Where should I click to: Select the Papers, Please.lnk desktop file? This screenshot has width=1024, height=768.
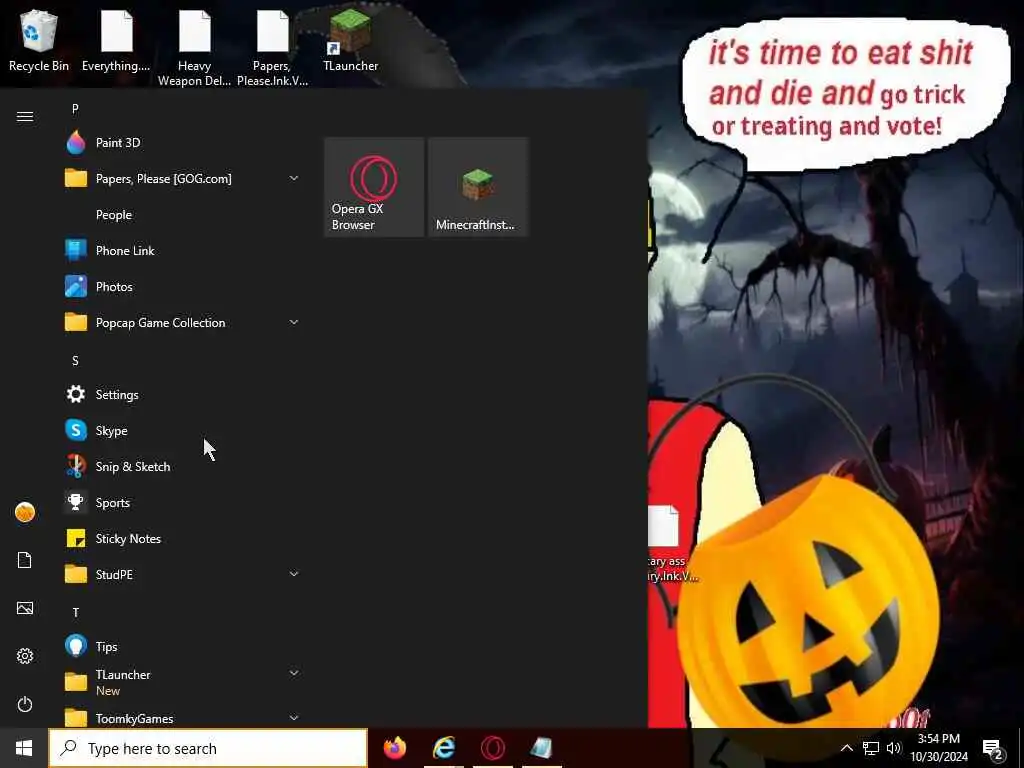tap(272, 48)
